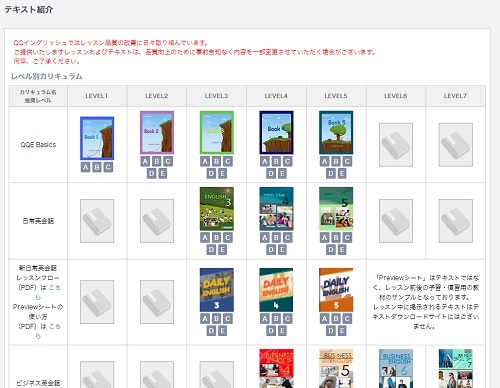Open the Business English 4 red cover
The height and width of the screenshot is (388, 500).
[x=276, y=369]
